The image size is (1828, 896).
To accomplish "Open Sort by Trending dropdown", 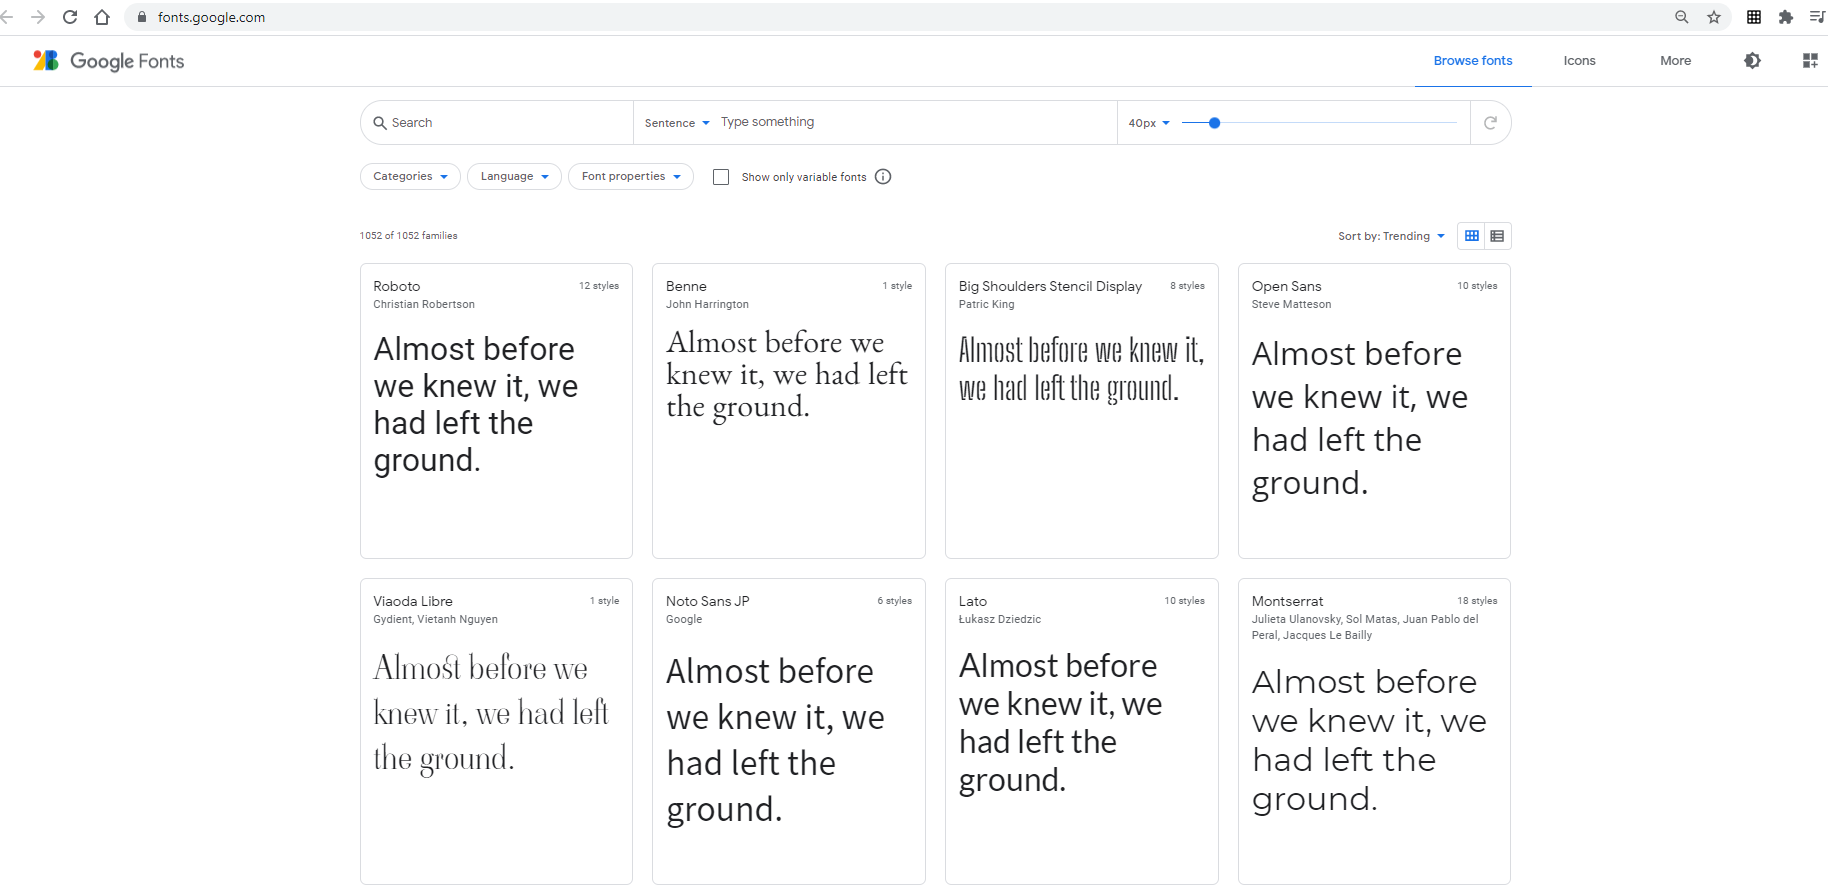I will [1391, 236].
